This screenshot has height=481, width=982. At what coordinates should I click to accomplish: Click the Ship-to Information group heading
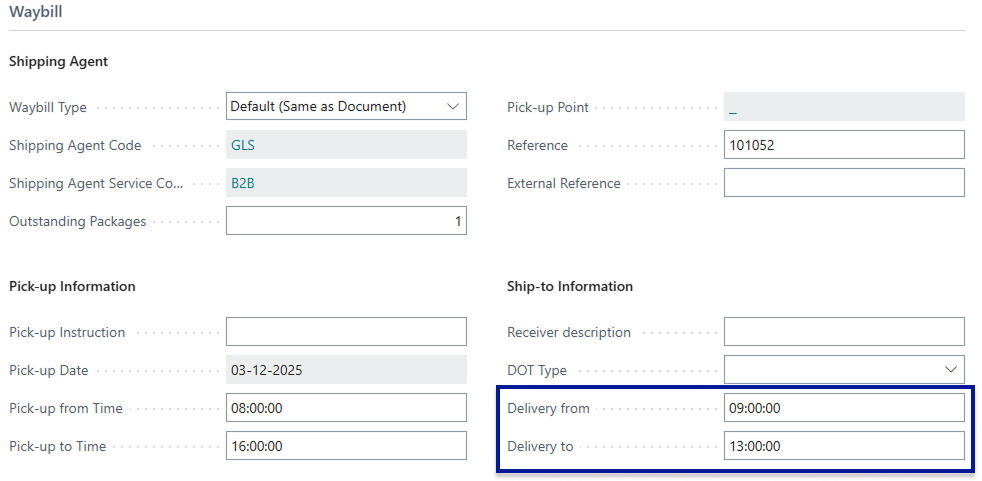(570, 286)
